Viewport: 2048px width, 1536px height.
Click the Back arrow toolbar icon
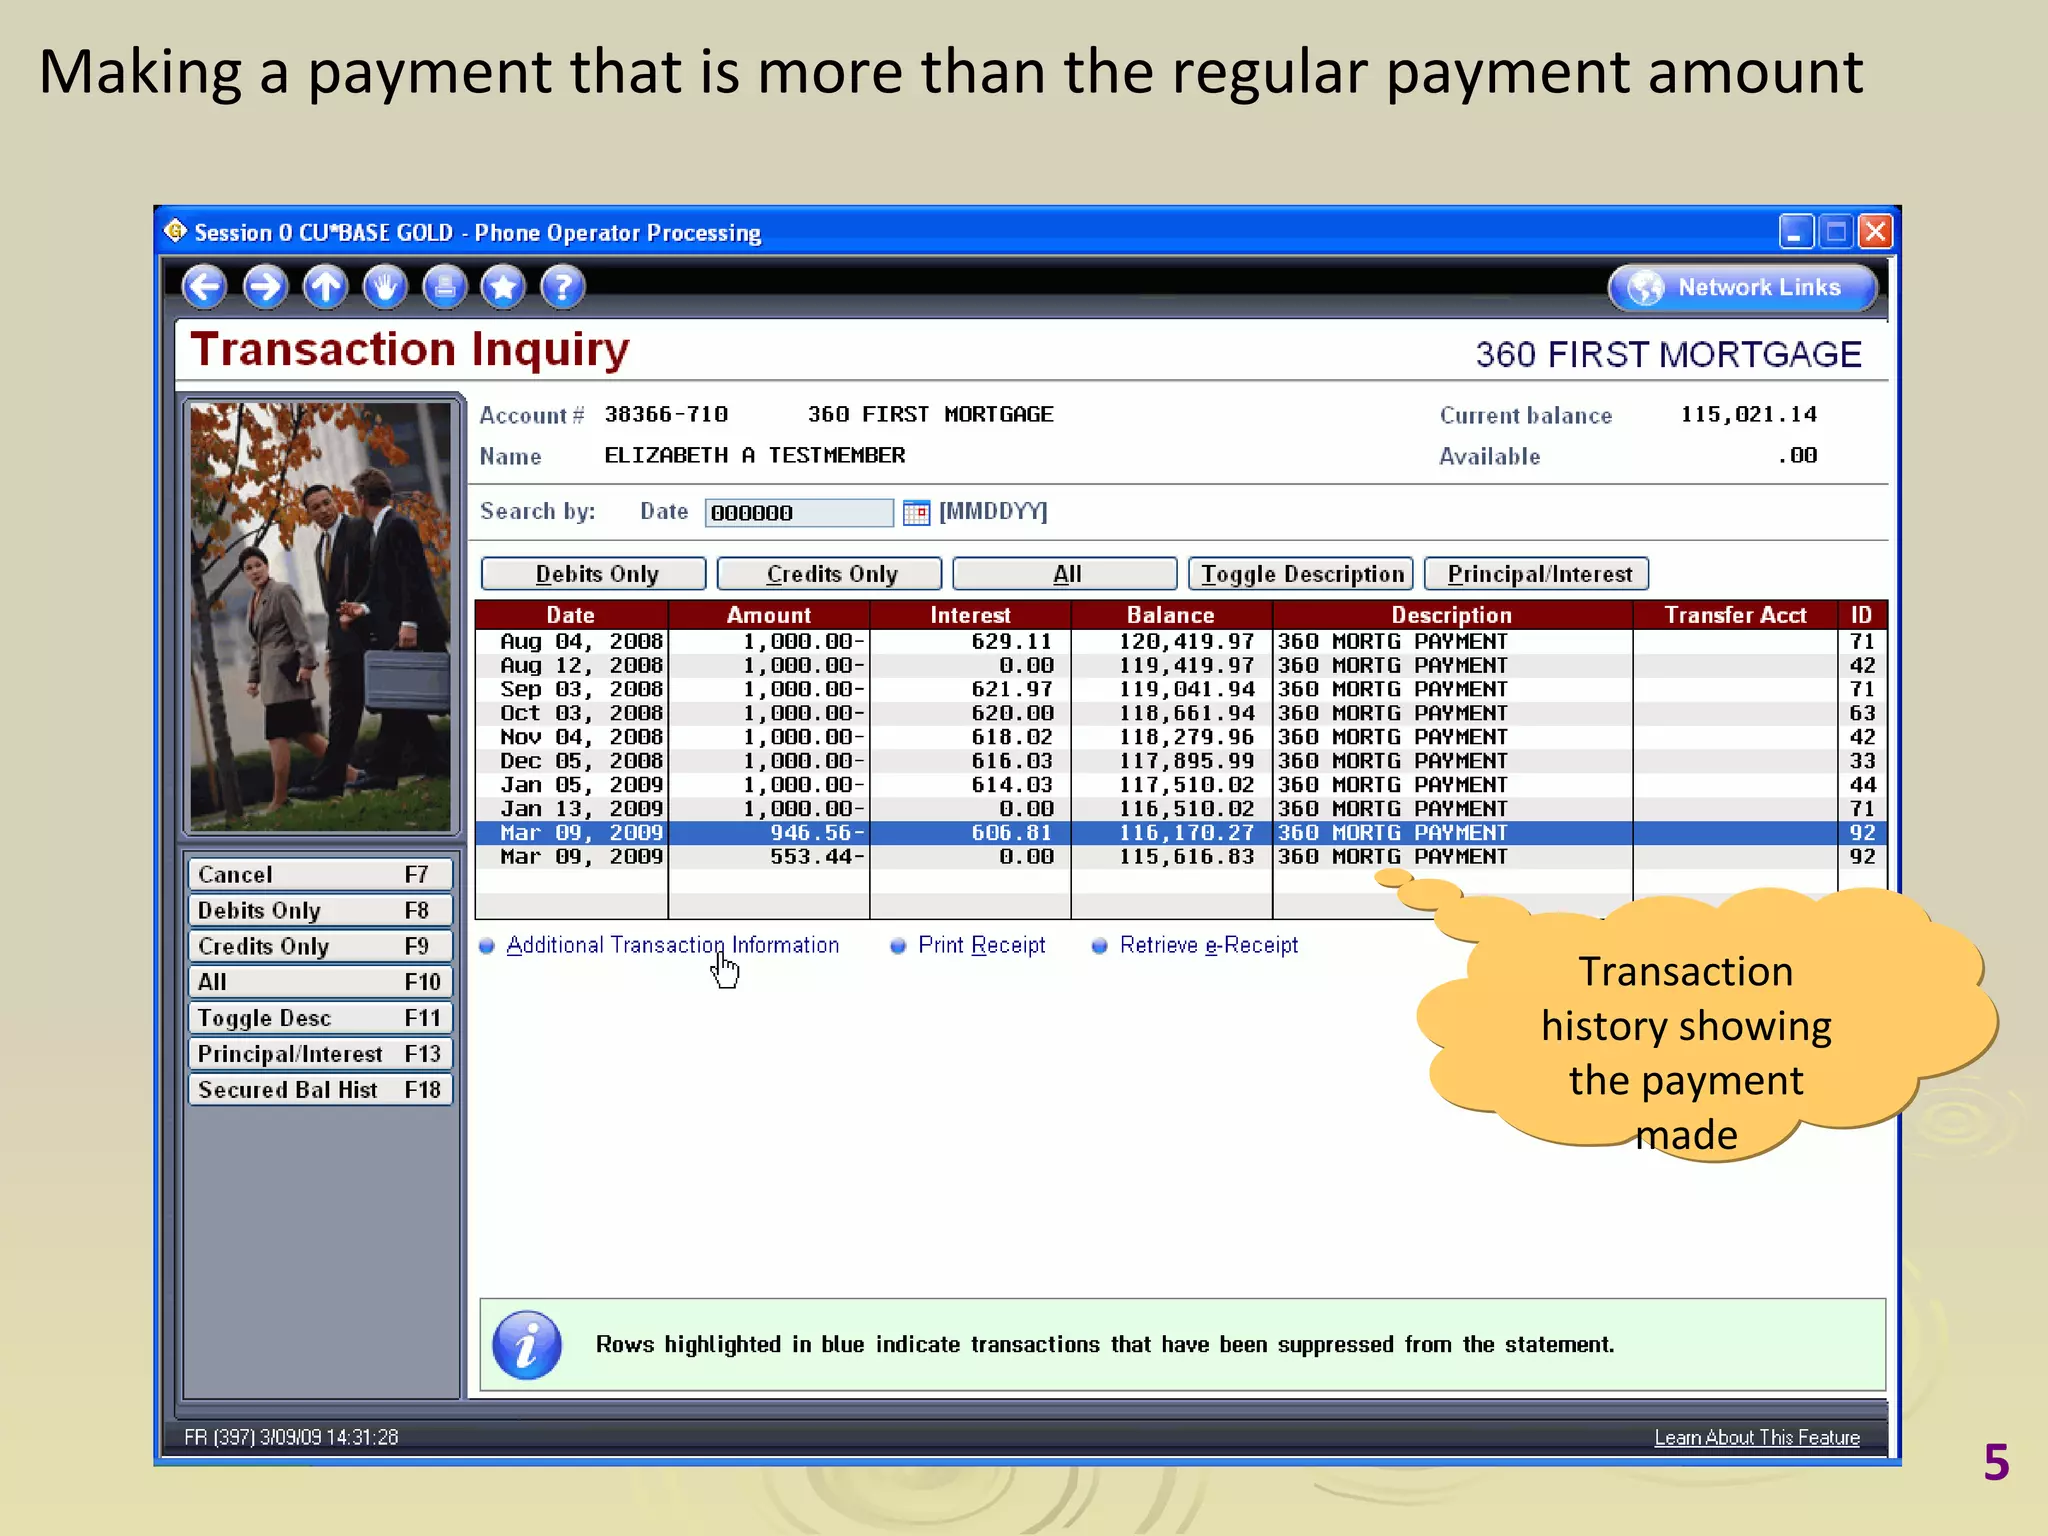[x=204, y=287]
